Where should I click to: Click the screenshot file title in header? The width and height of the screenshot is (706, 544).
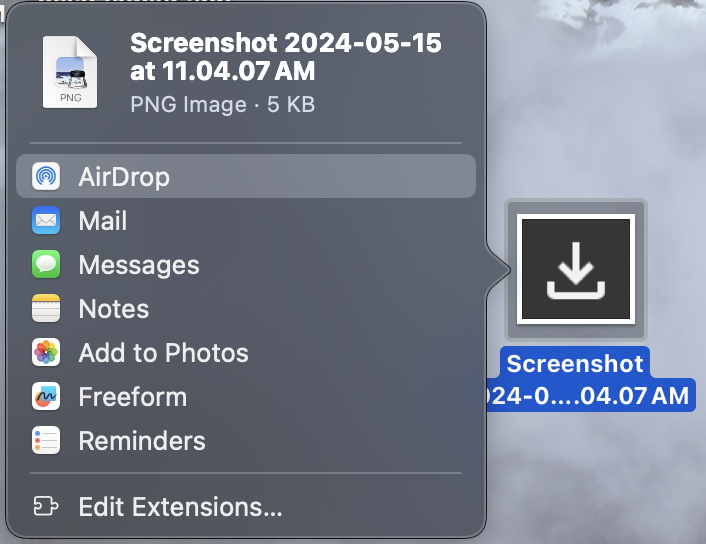pyautogui.click(x=286, y=57)
